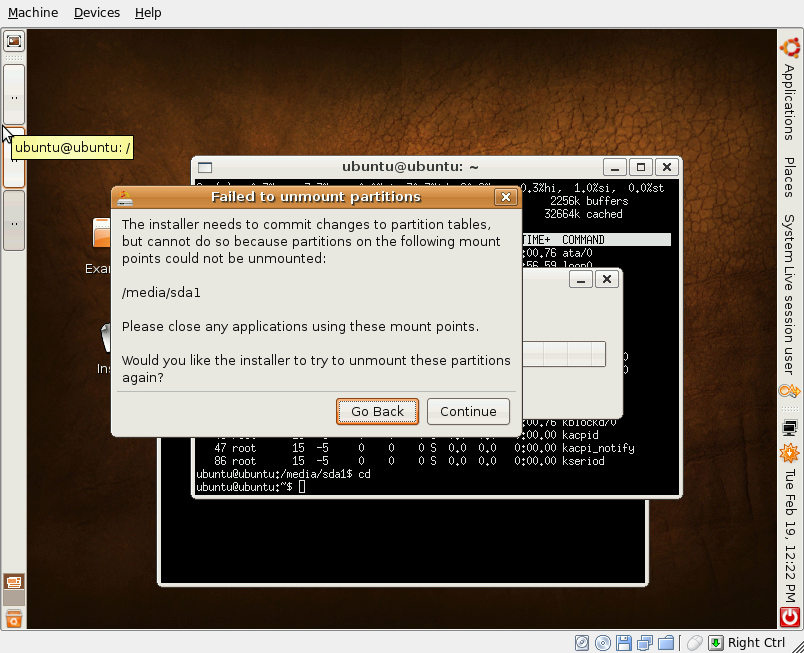Click the workspace switcher
804x653 pixels.
coord(14,589)
